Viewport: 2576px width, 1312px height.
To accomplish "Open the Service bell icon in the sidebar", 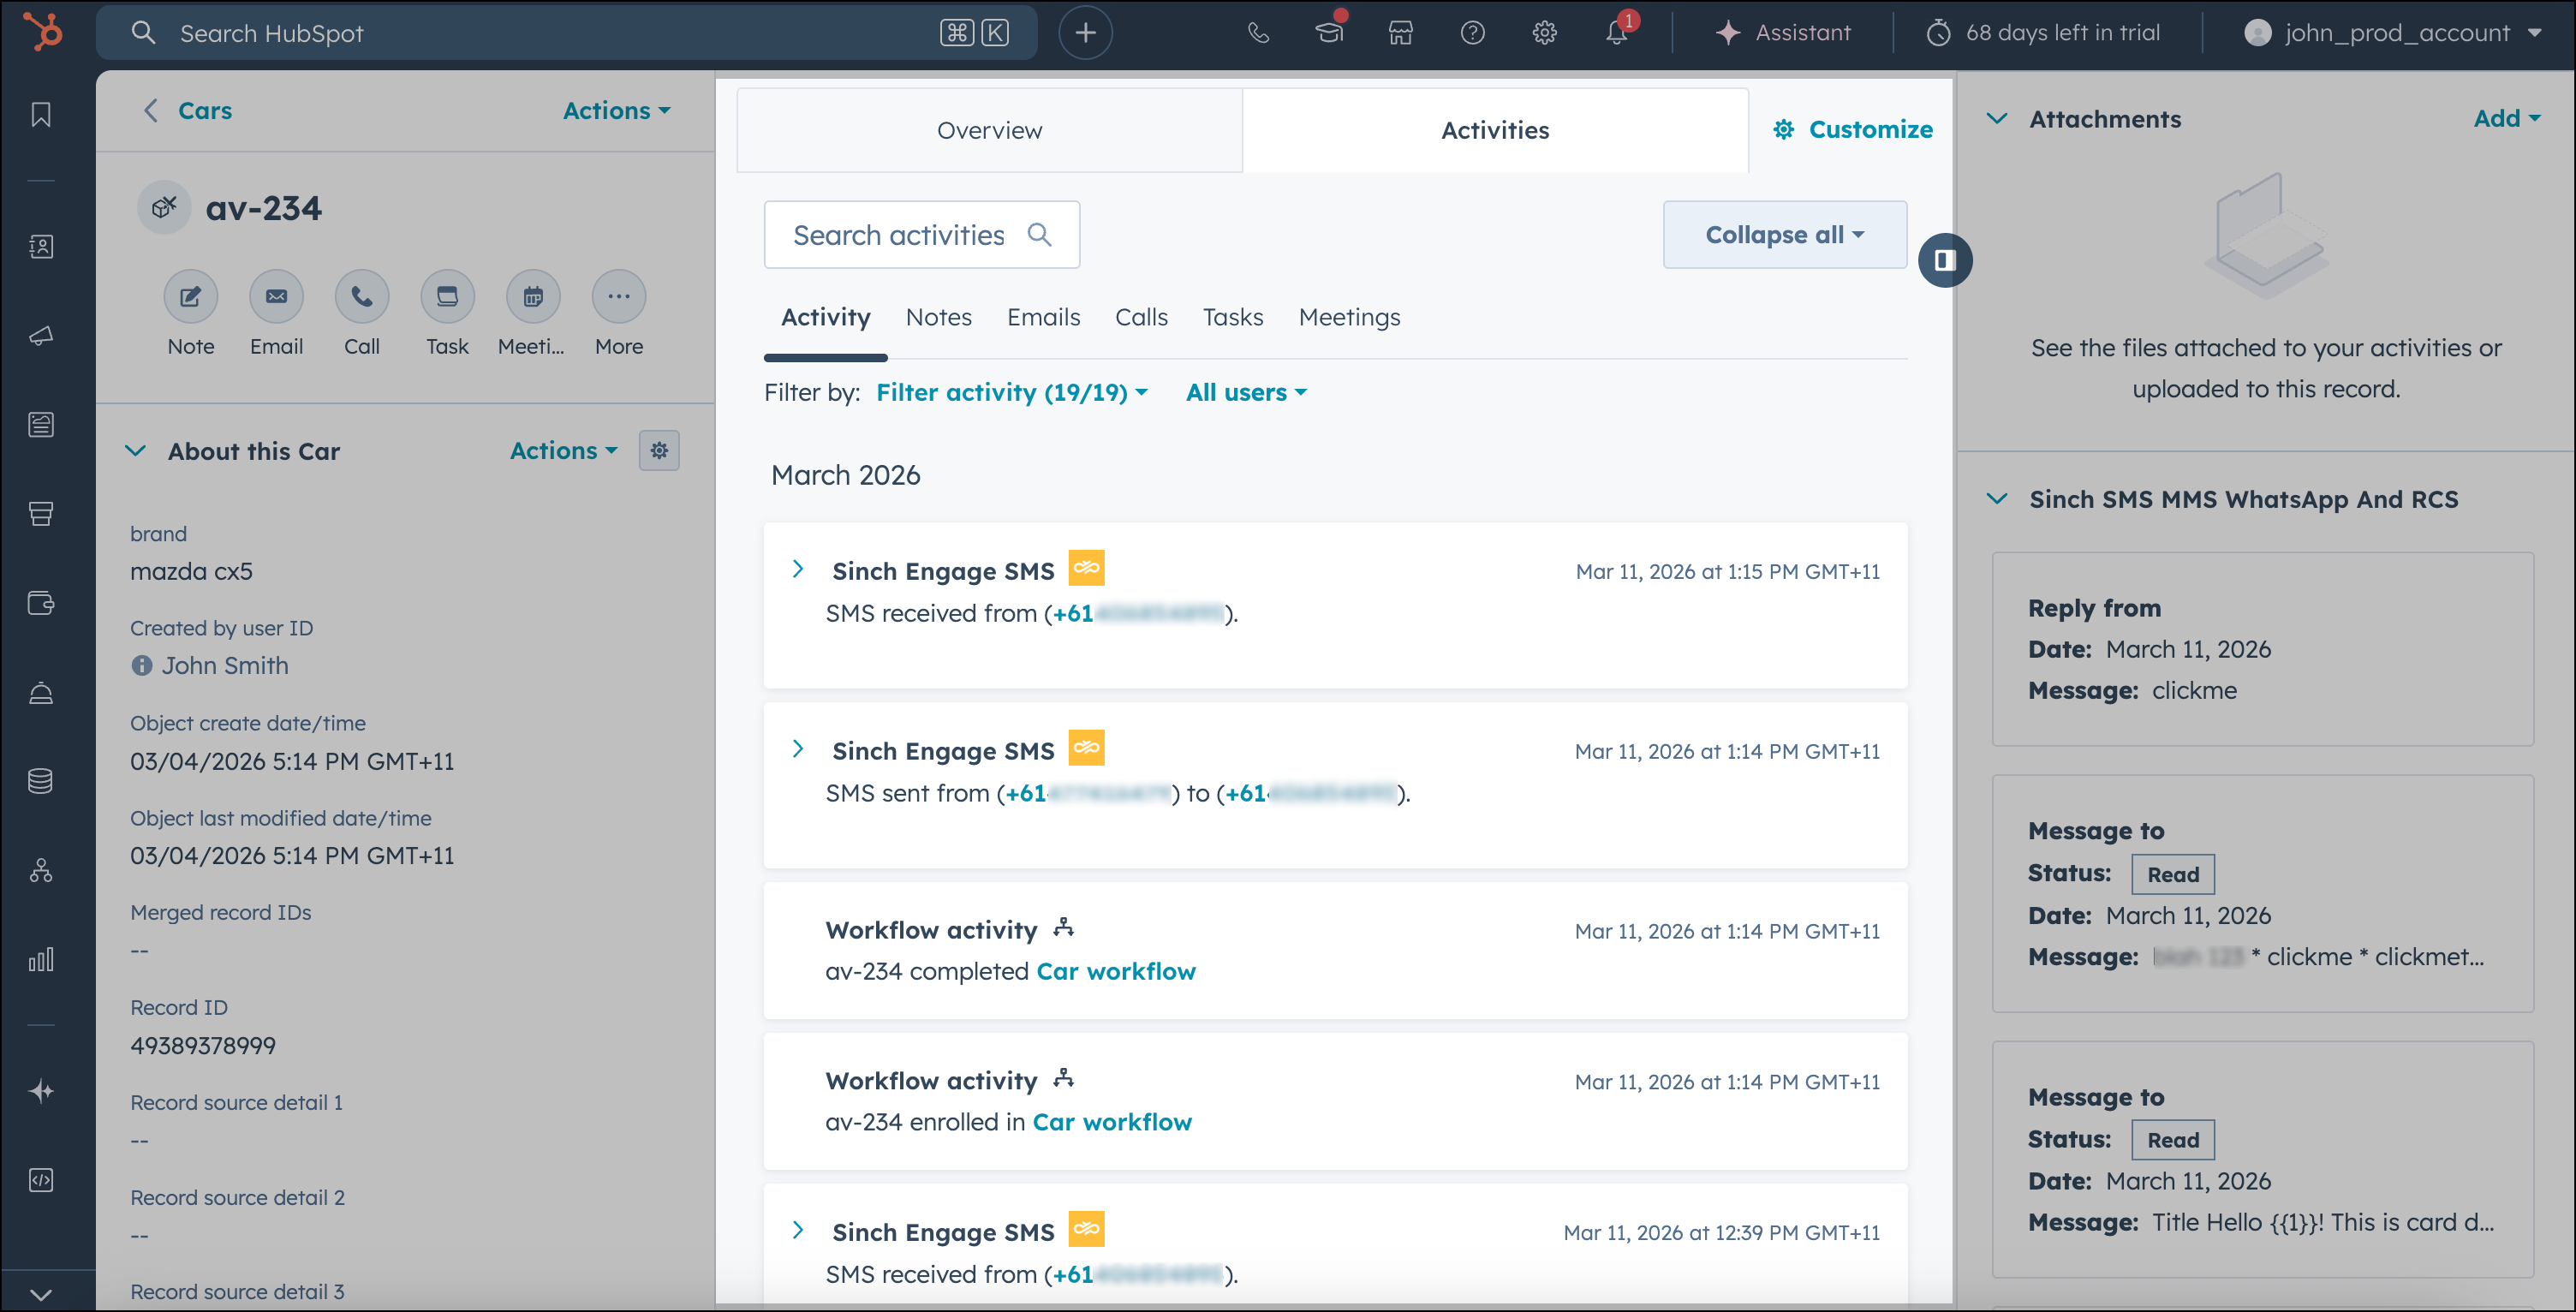I will coord(41,692).
